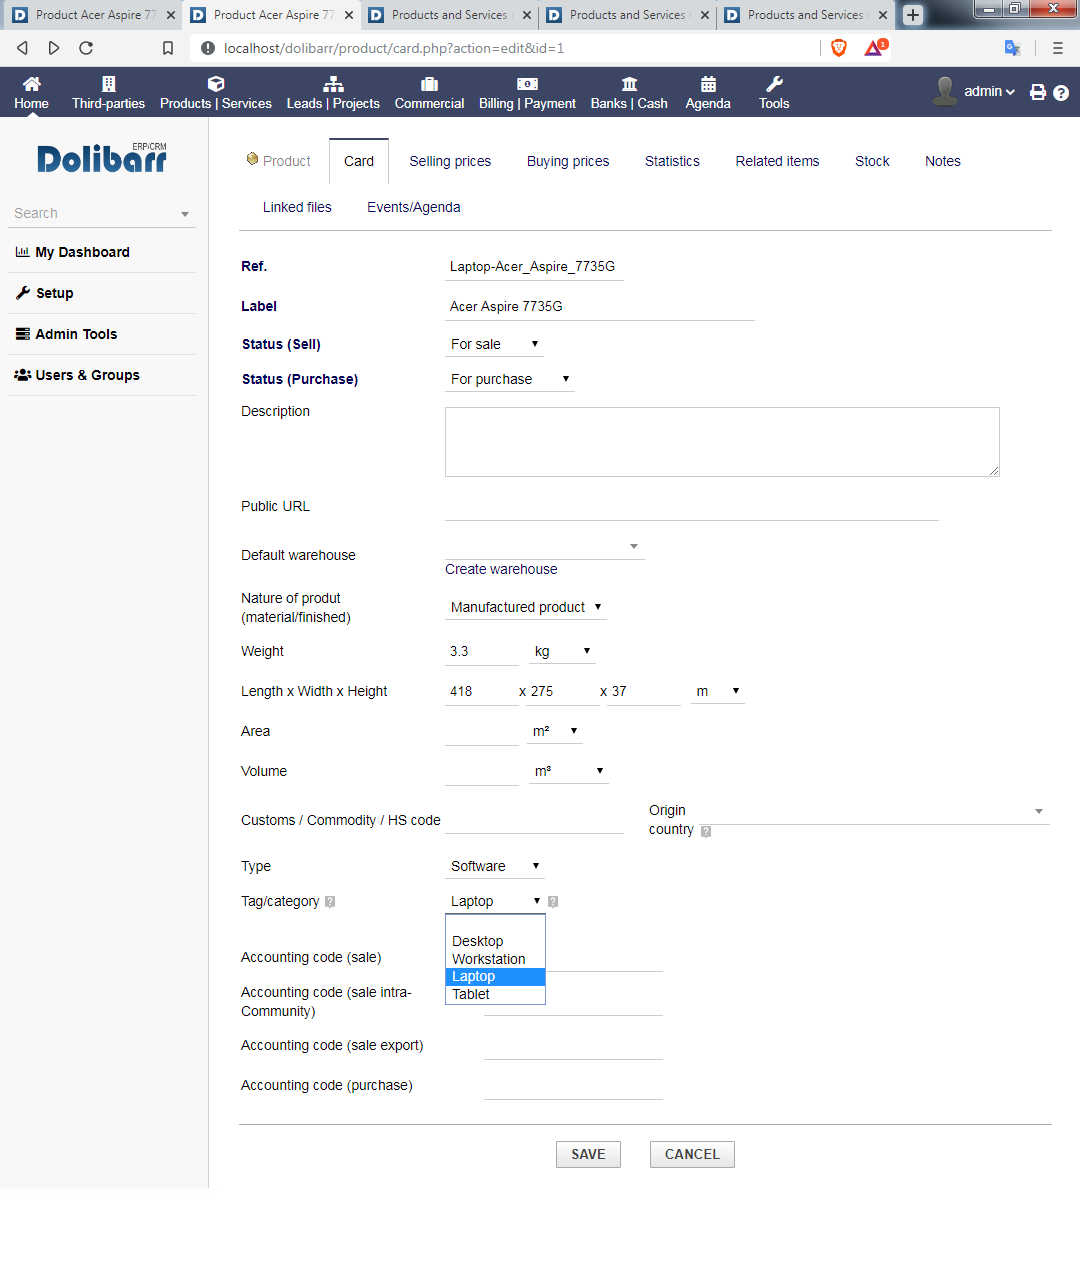Open the Brave shields lion icon
The height and width of the screenshot is (1270, 1080).
[x=839, y=48]
